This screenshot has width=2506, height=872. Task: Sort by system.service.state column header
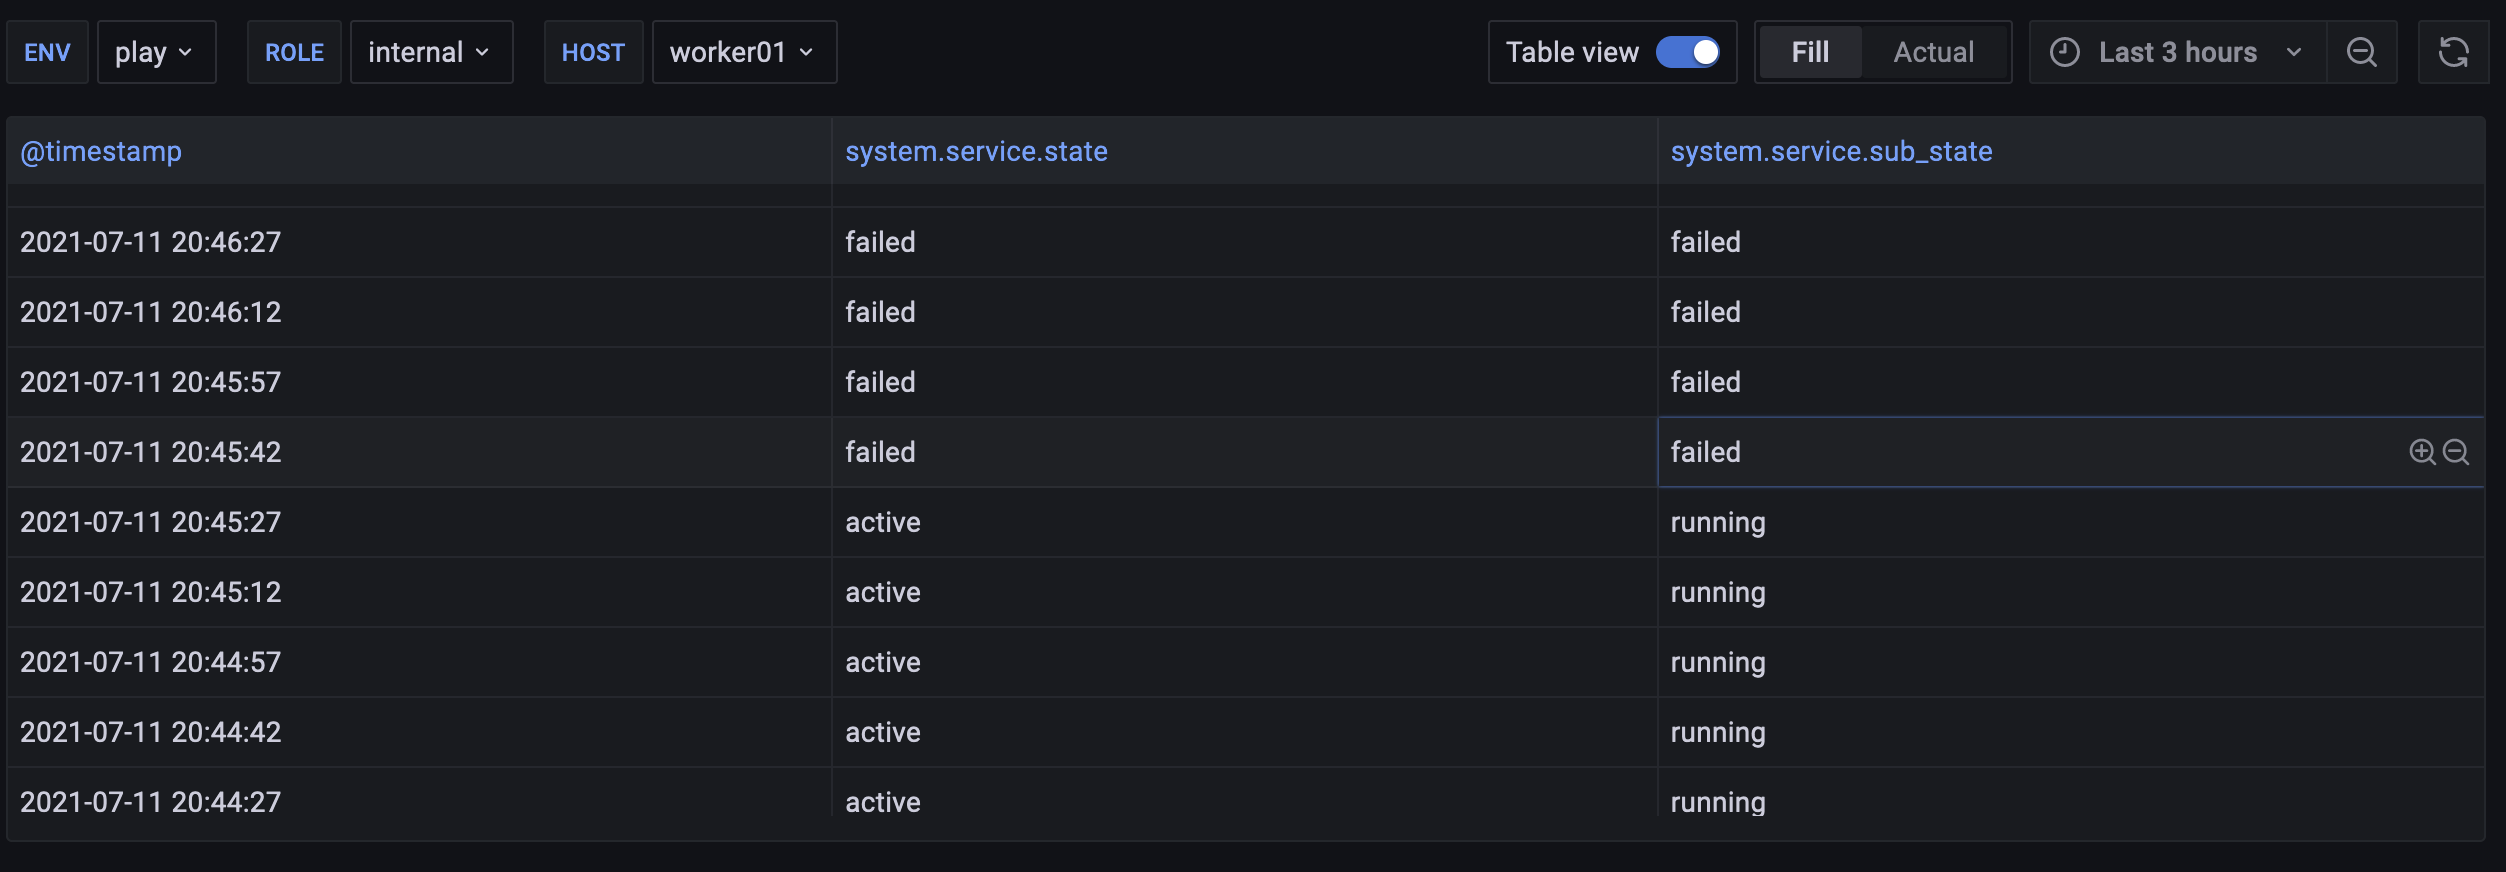pyautogui.click(x=976, y=151)
